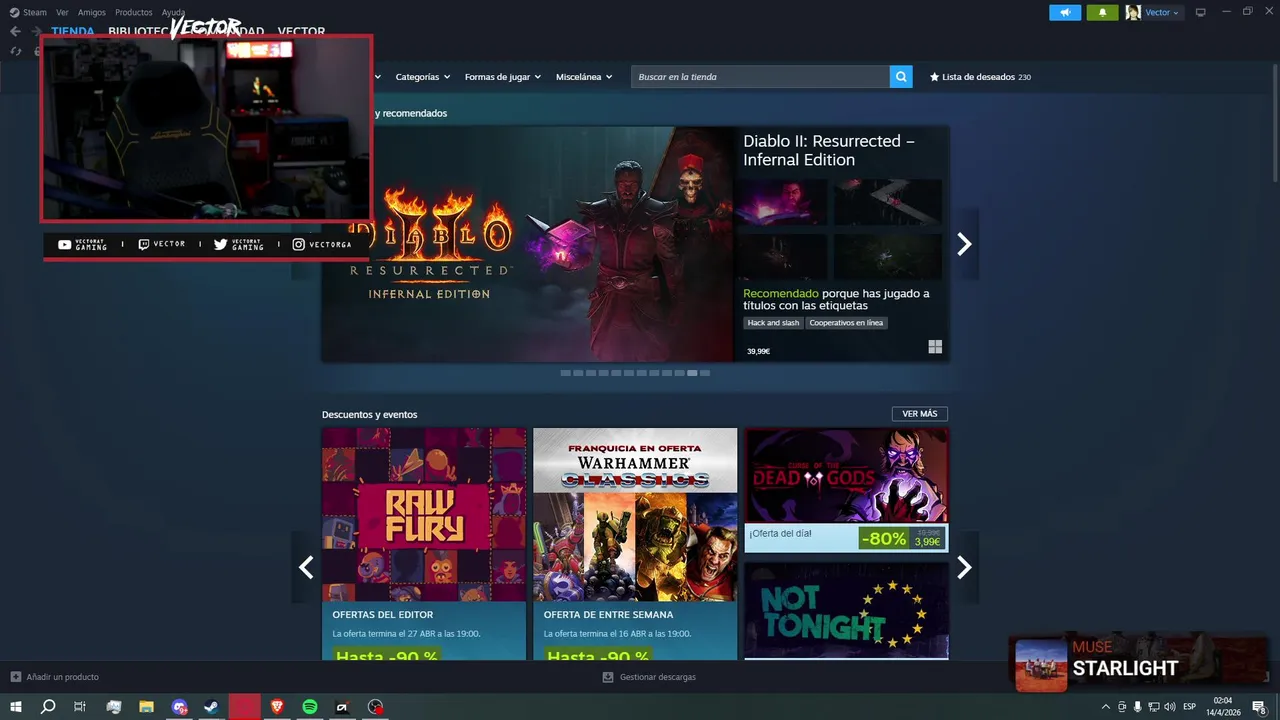Open Brave browser from the taskbar
The height and width of the screenshot is (720, 1280).
(277, 707)
